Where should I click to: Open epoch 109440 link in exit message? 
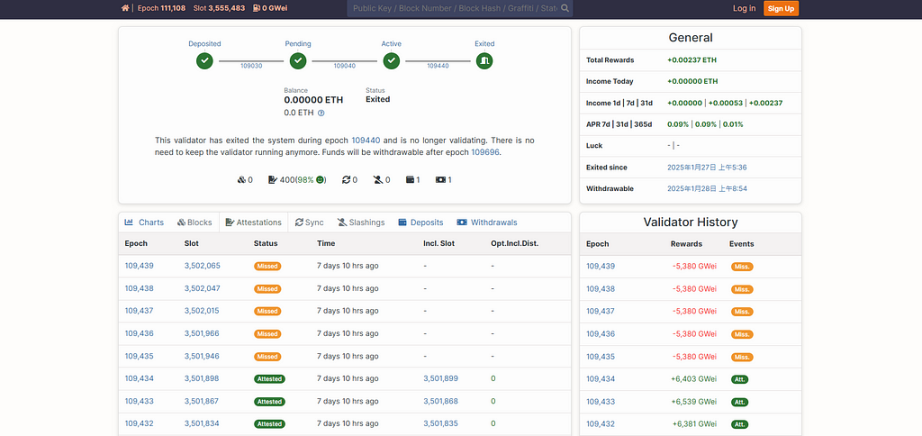pos(366,141)
